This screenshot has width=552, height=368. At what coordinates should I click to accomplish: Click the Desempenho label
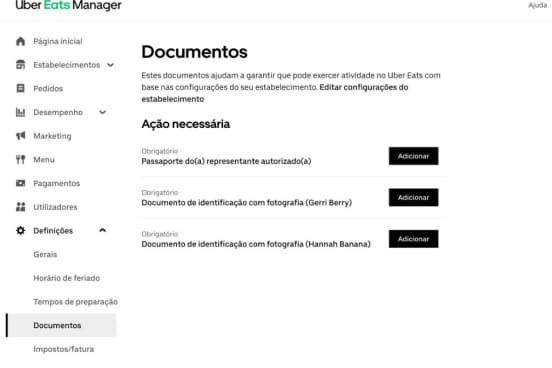point(58,112)
